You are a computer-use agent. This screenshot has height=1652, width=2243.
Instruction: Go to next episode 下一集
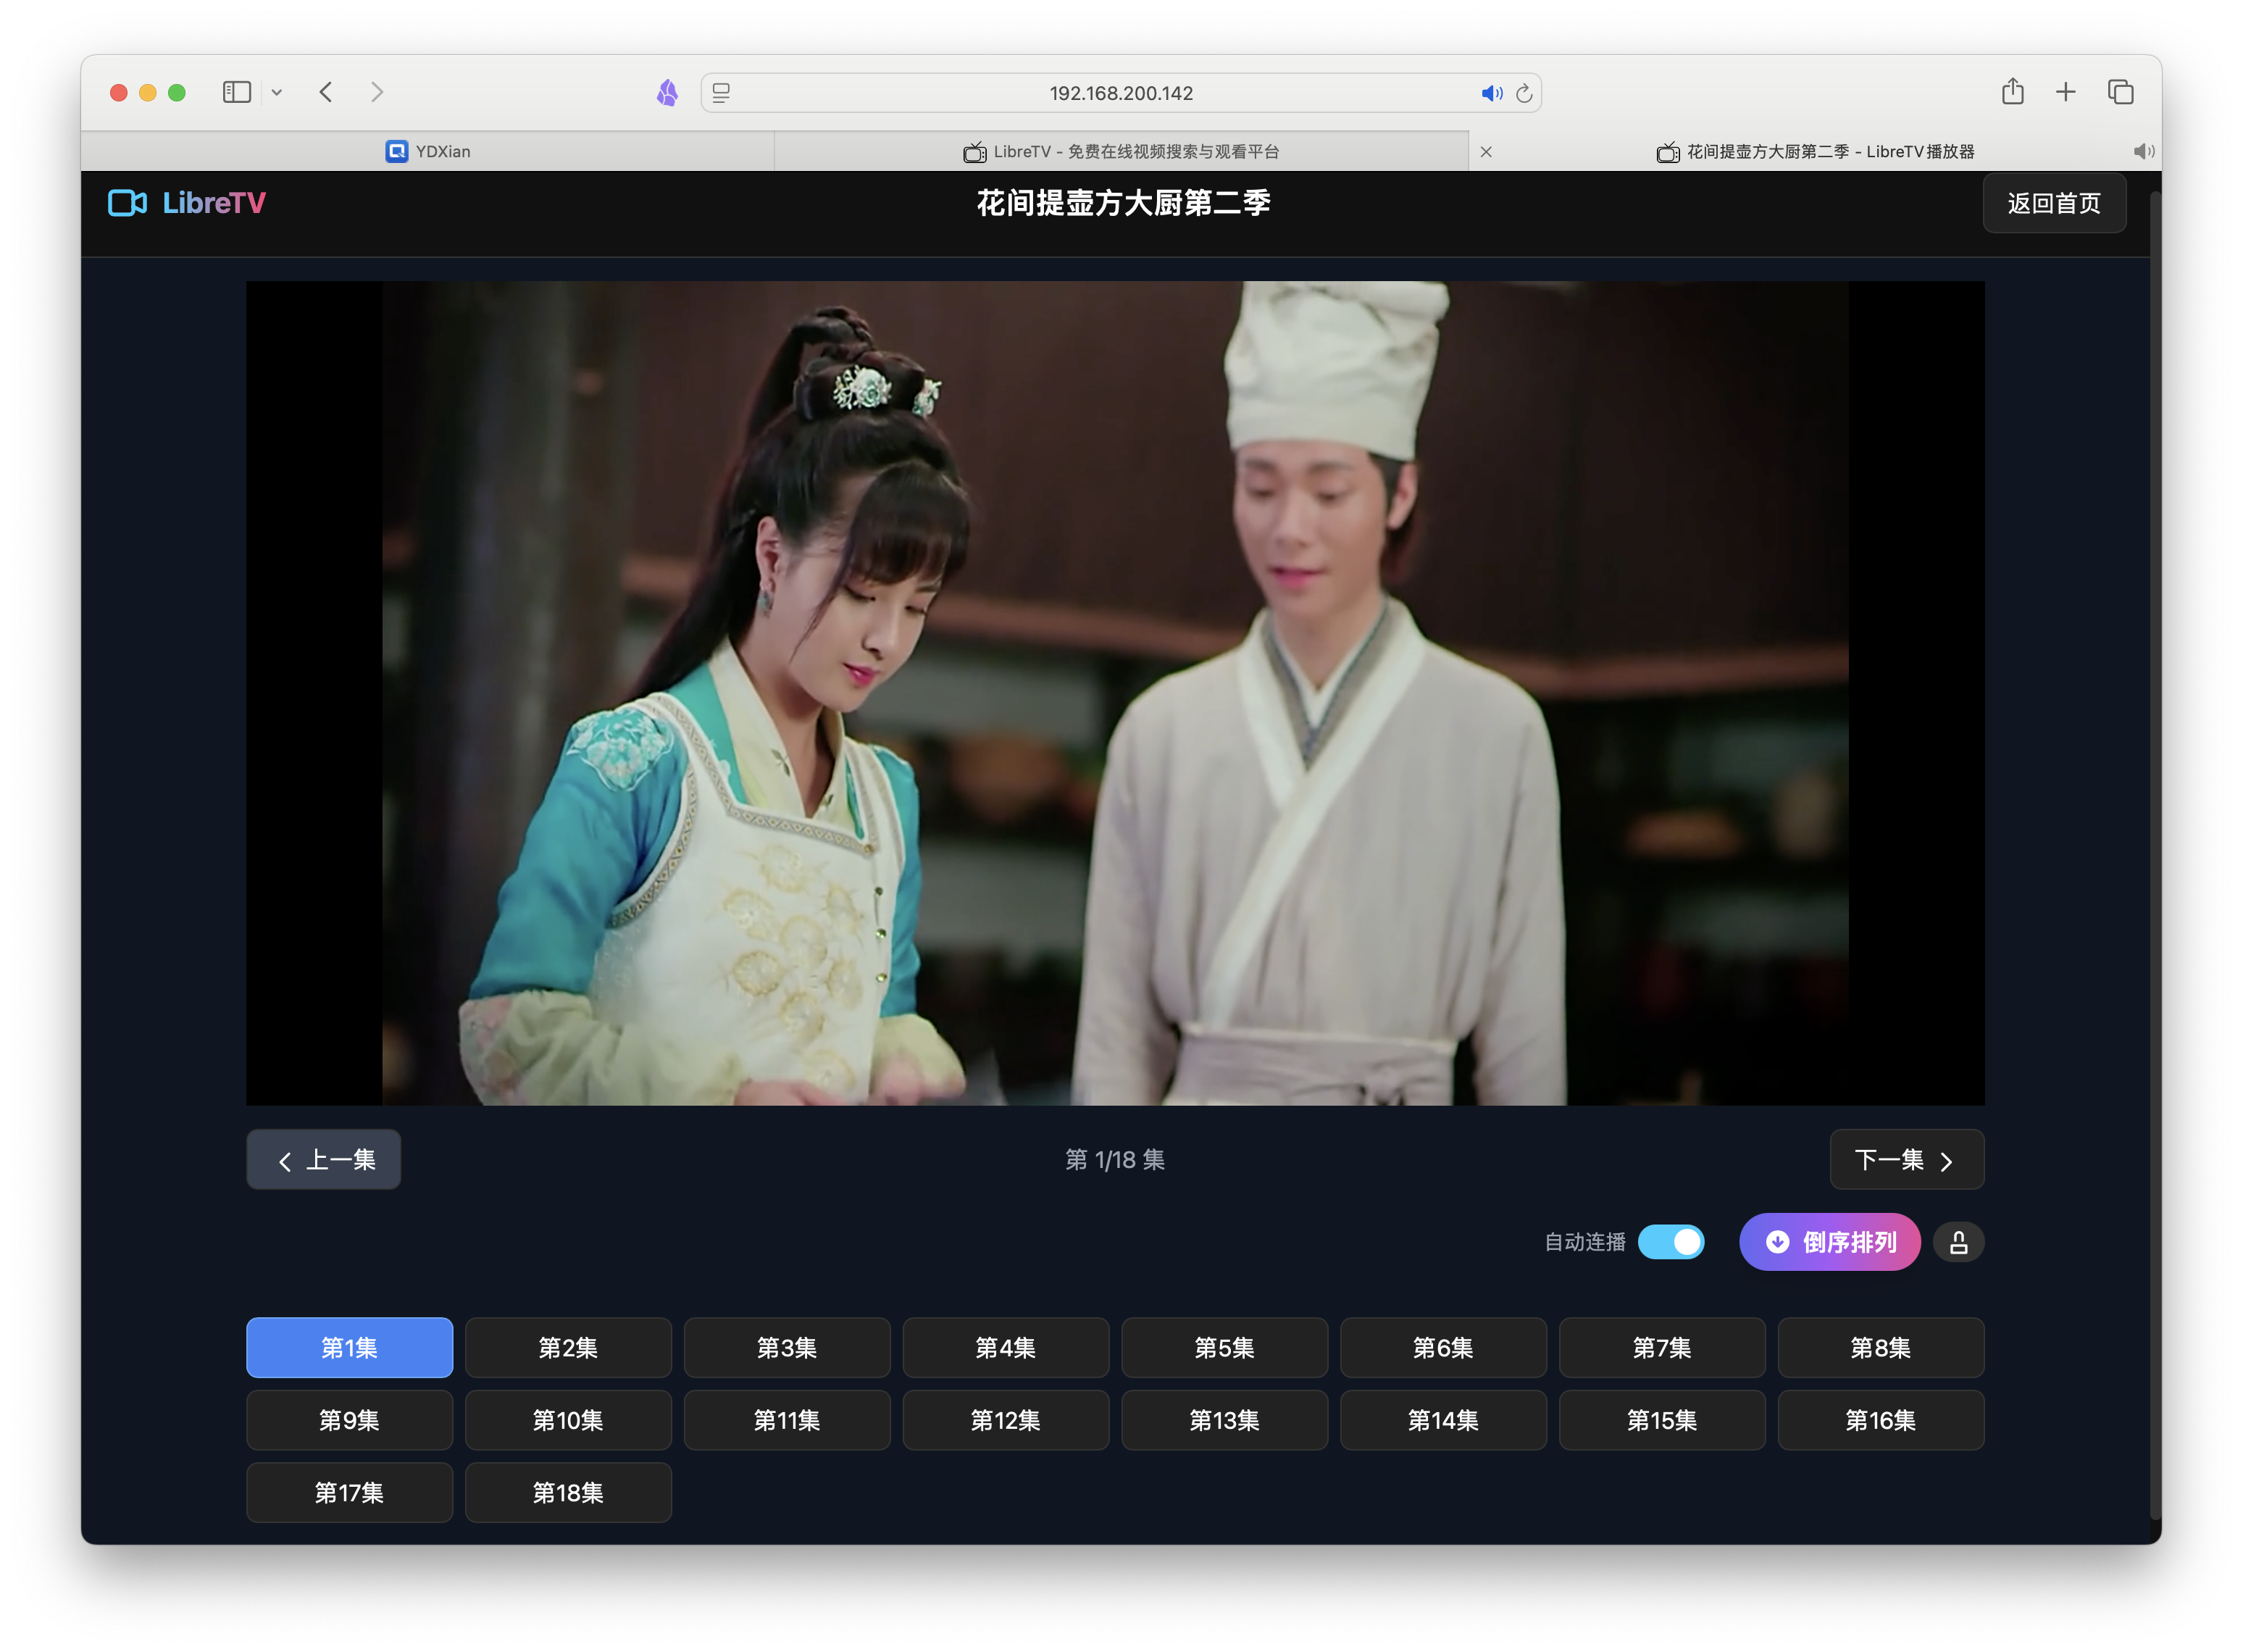pos(1906,1160)
